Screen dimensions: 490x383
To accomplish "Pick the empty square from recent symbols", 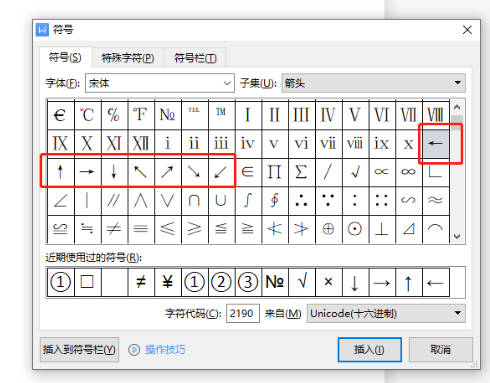I will pos(87,282).
